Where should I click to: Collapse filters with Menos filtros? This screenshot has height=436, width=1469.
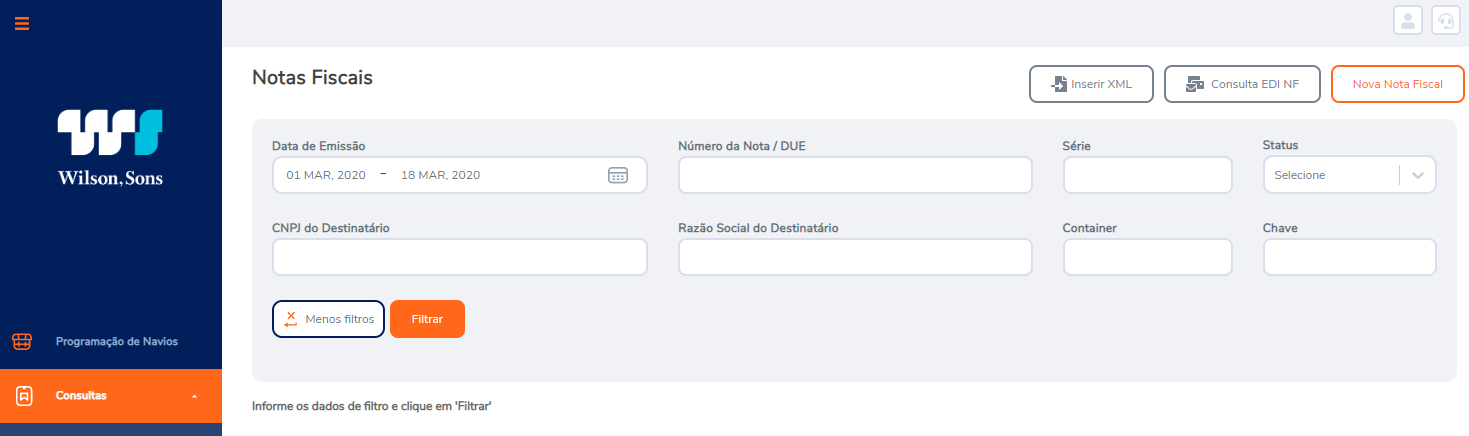point(328,319)
